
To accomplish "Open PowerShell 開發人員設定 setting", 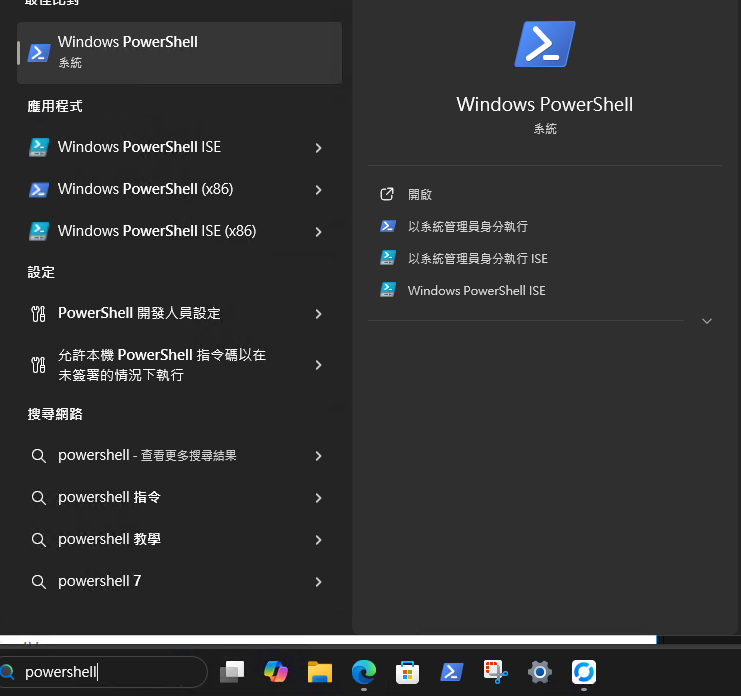I will coord(179,314).
